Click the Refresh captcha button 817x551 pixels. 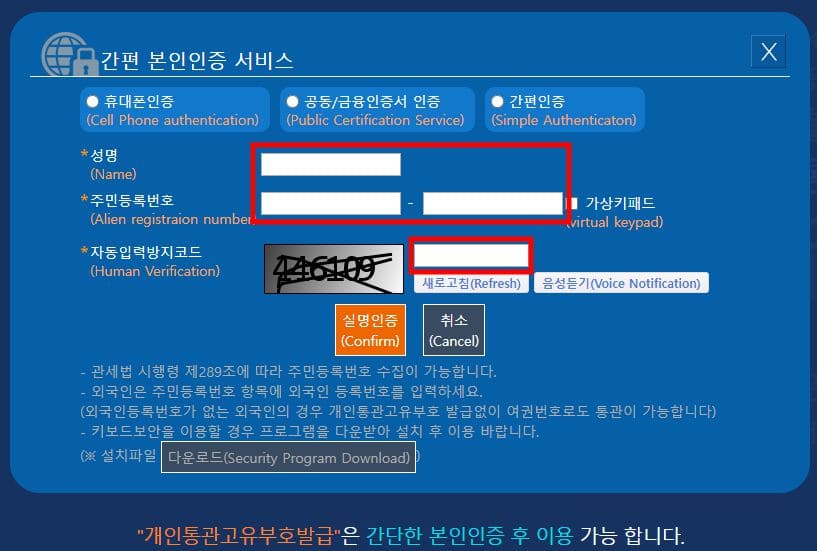[x=471, y=283]
